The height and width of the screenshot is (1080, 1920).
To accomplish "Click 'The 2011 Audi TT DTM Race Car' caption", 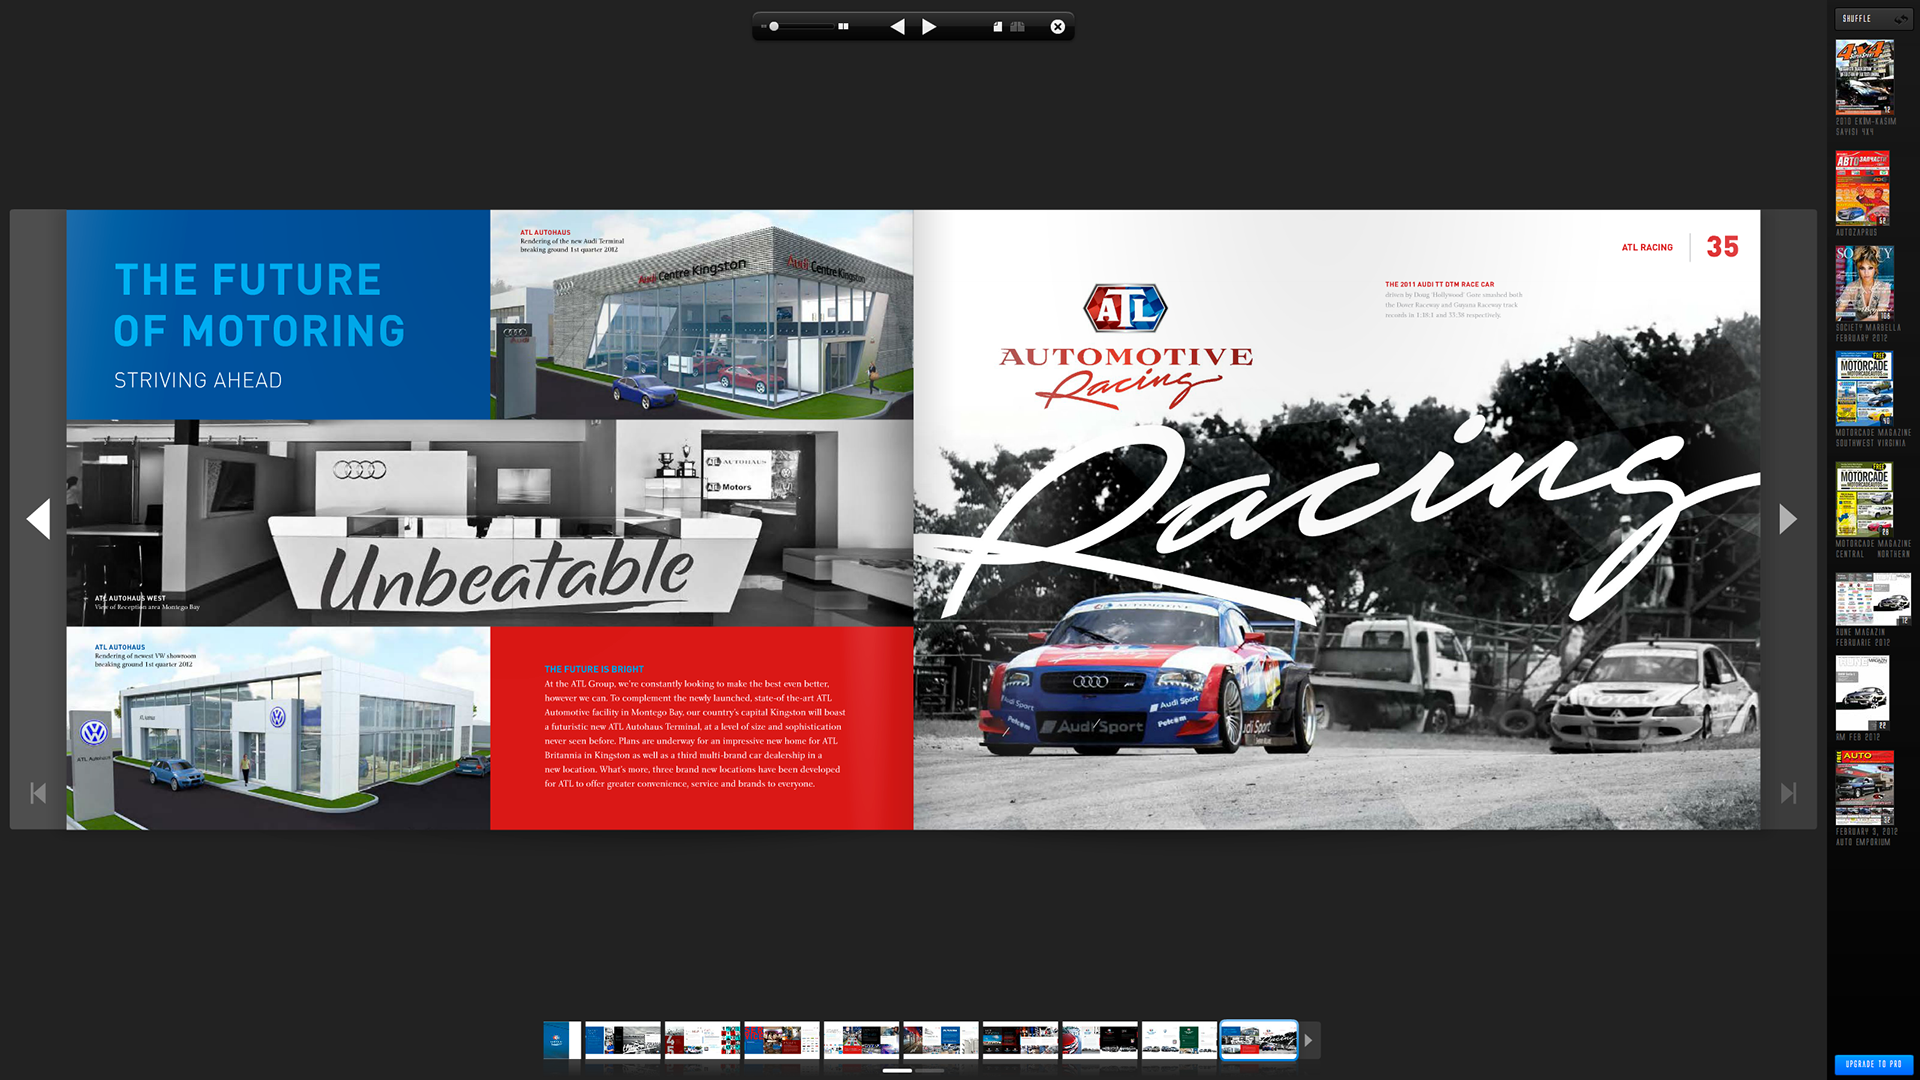I will (x=1439, y=284).
